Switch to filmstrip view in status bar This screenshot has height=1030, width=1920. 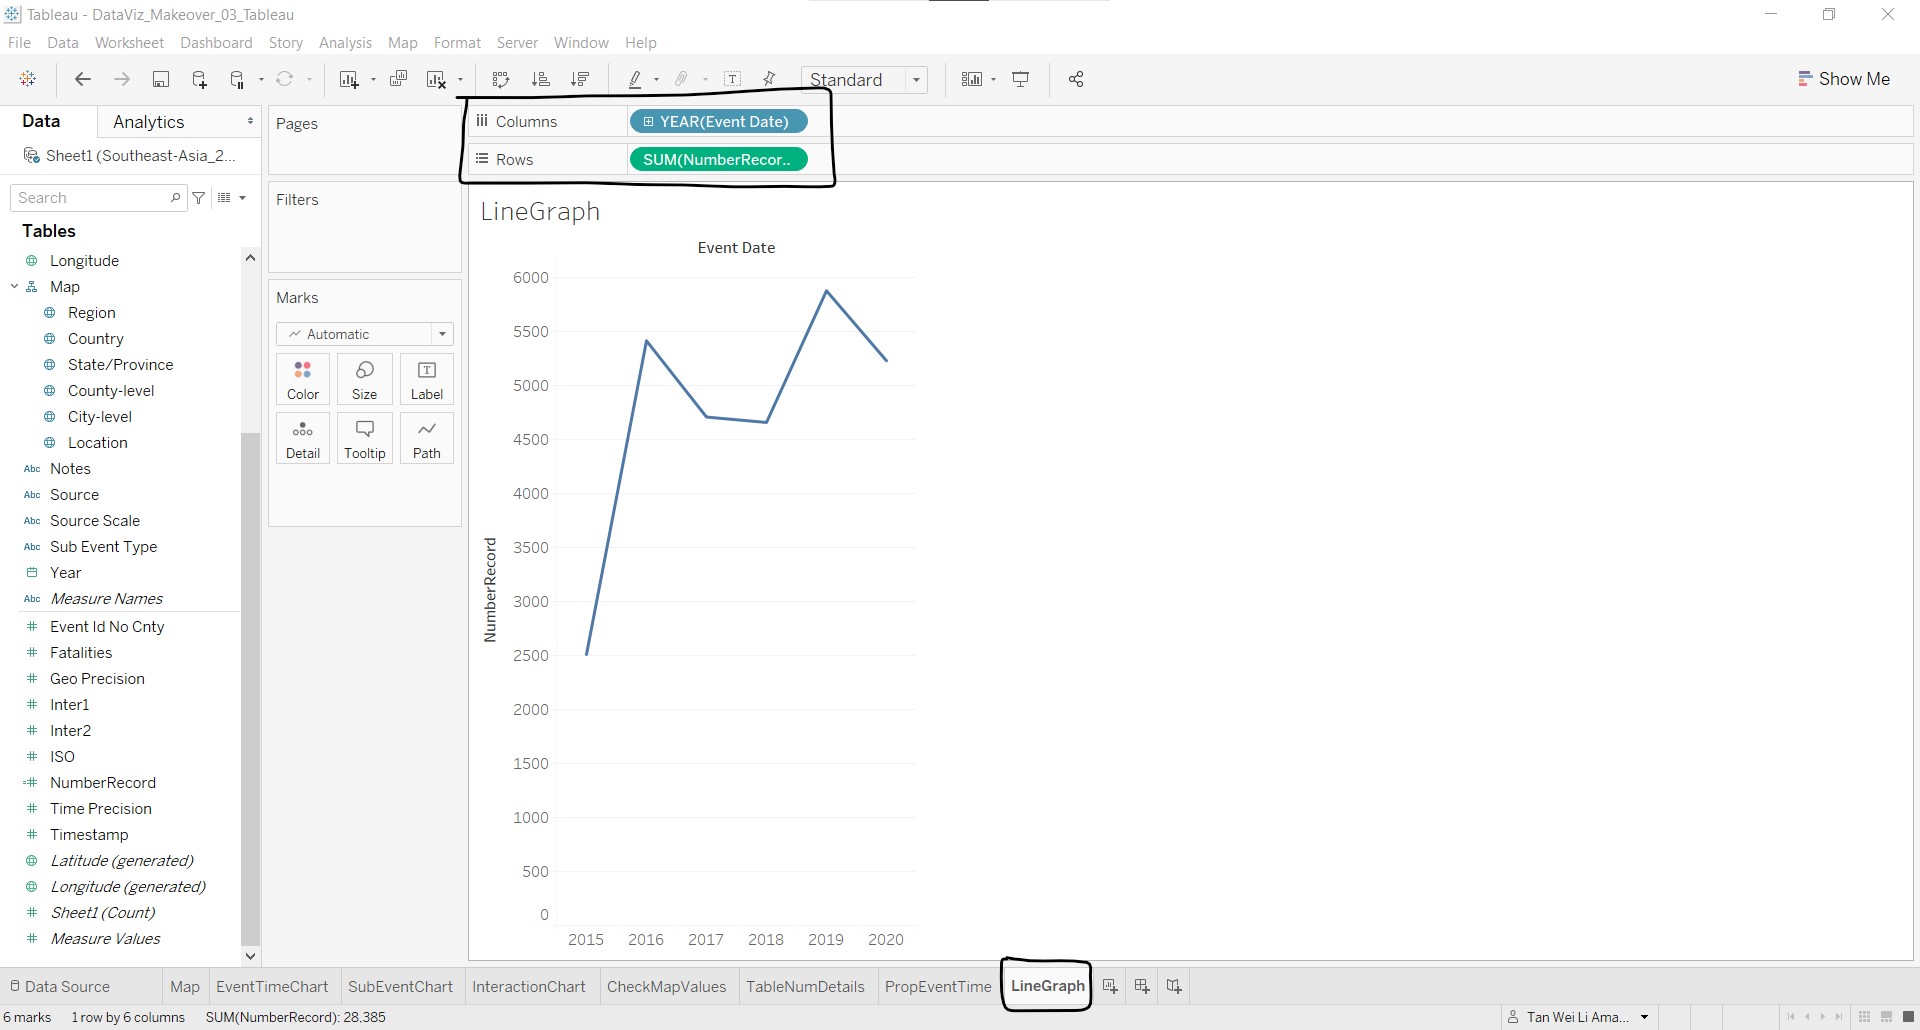(x=1886, y=1017)
